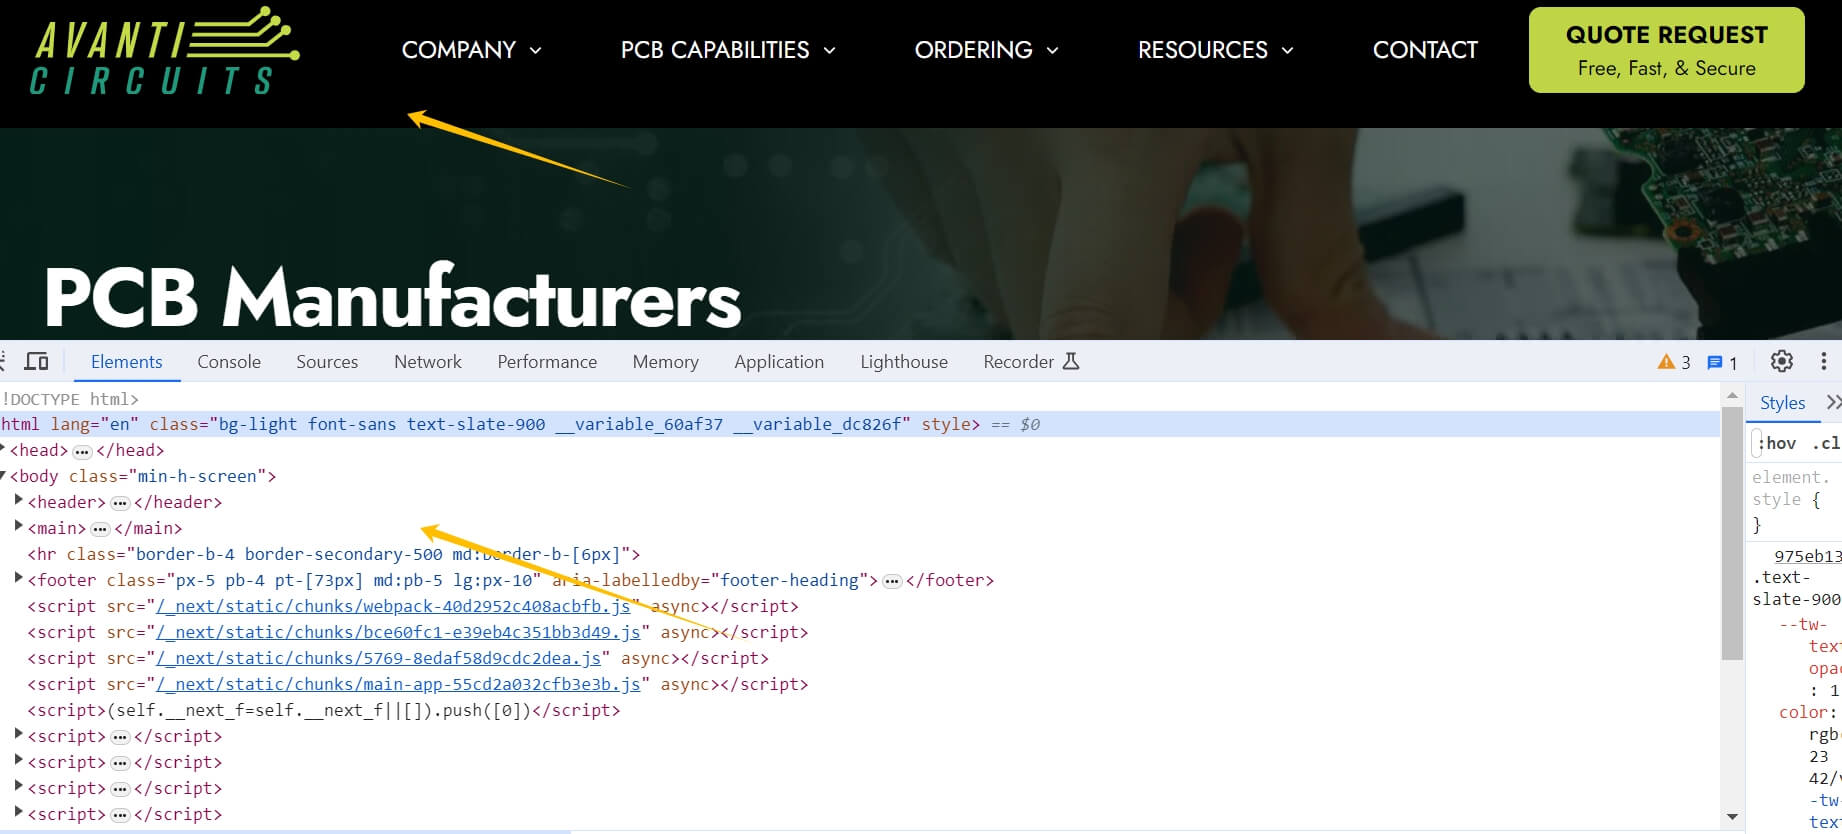Select the hr border-b-4 element row

coord(334,555)
